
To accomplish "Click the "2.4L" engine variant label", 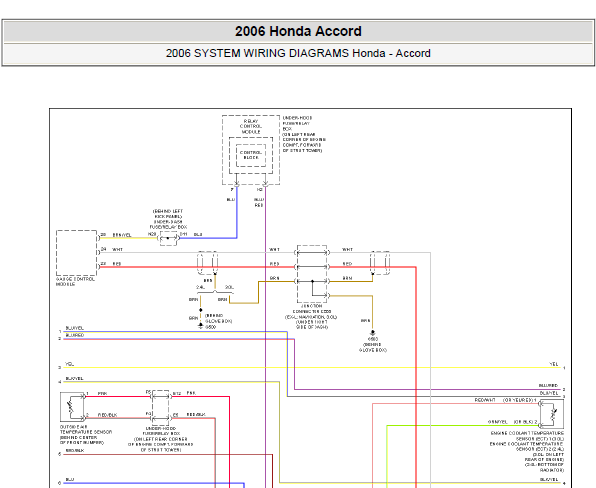I will point(200,287).
